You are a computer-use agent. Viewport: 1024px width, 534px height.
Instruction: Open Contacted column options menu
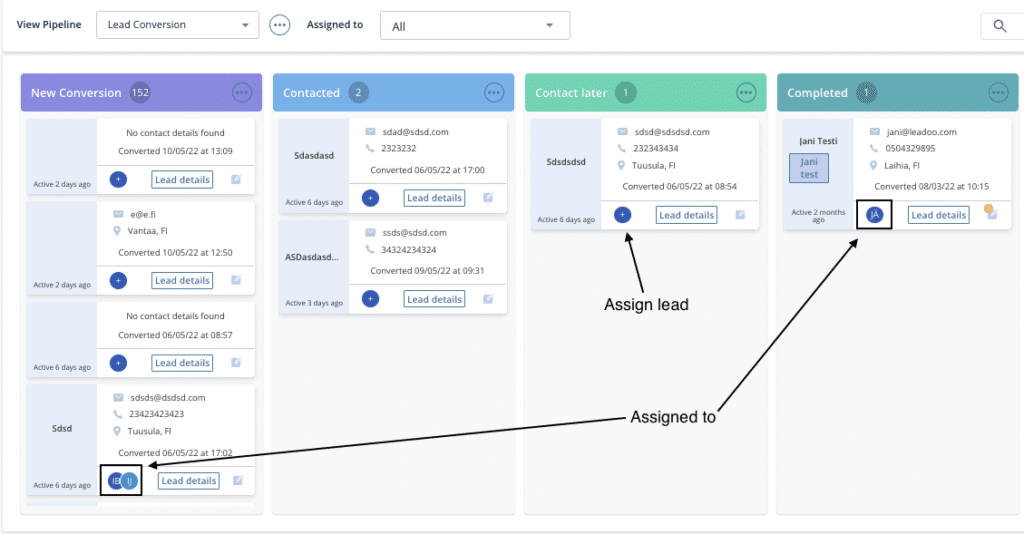click(x=494, y=92)
